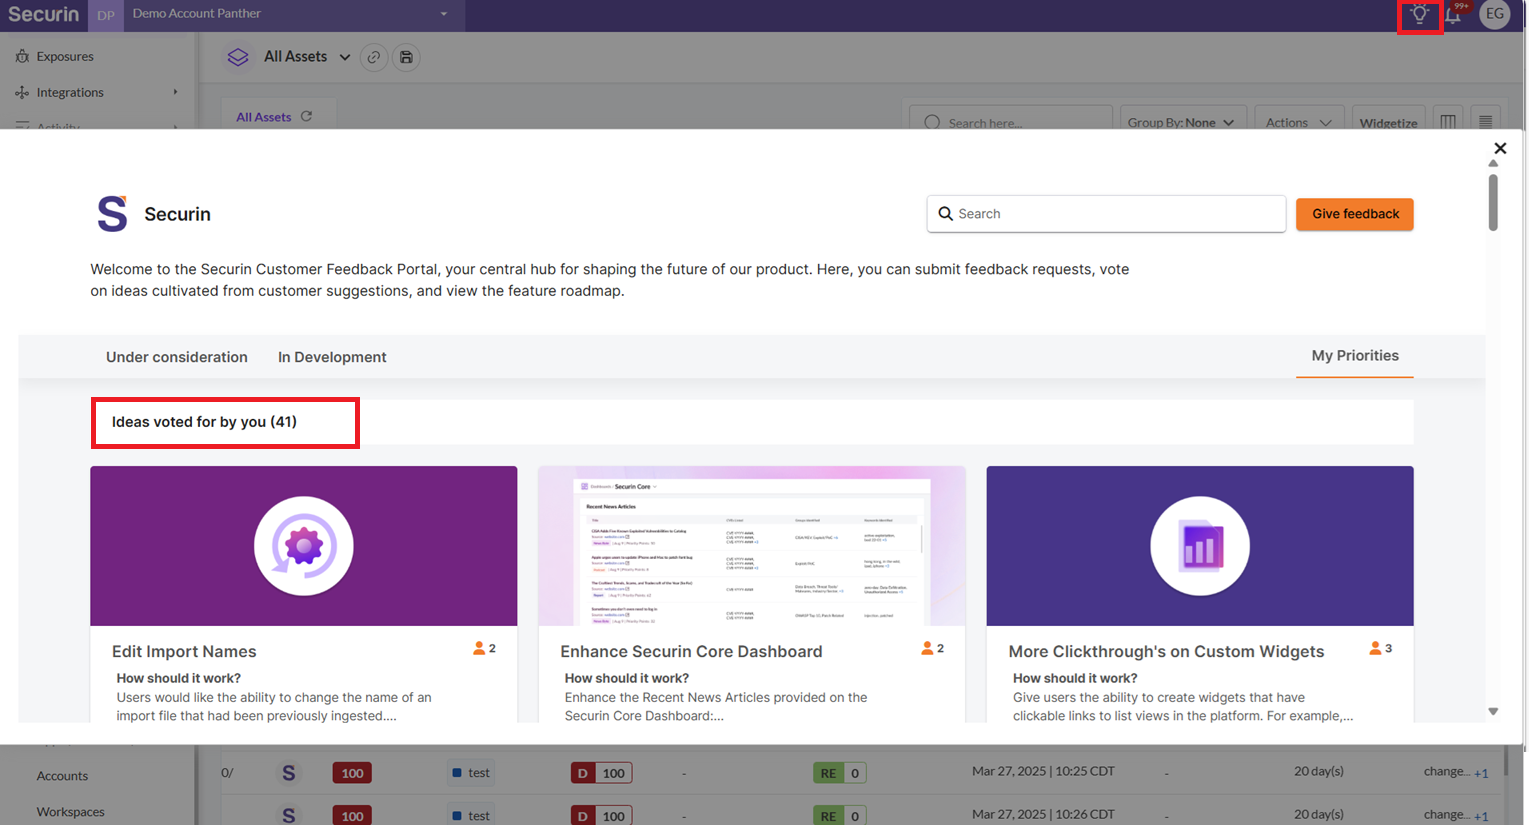1529x825 pixels.
Task: Select the My Priorities tab
Action: 1355,356
